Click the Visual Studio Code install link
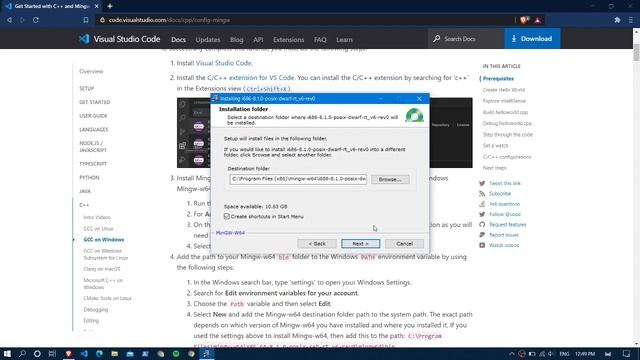 click(x=223, y=63)
